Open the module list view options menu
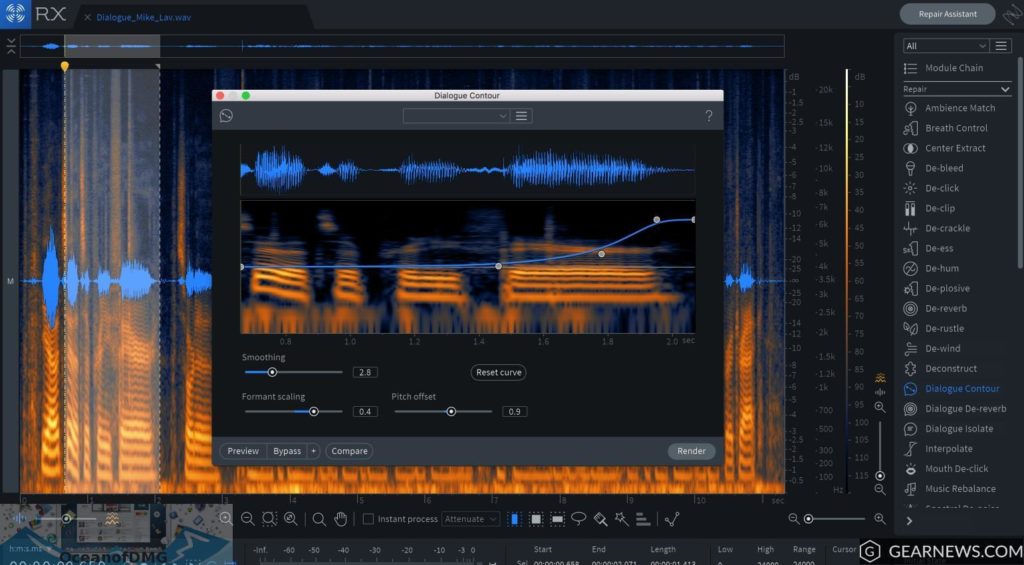 1000,46
